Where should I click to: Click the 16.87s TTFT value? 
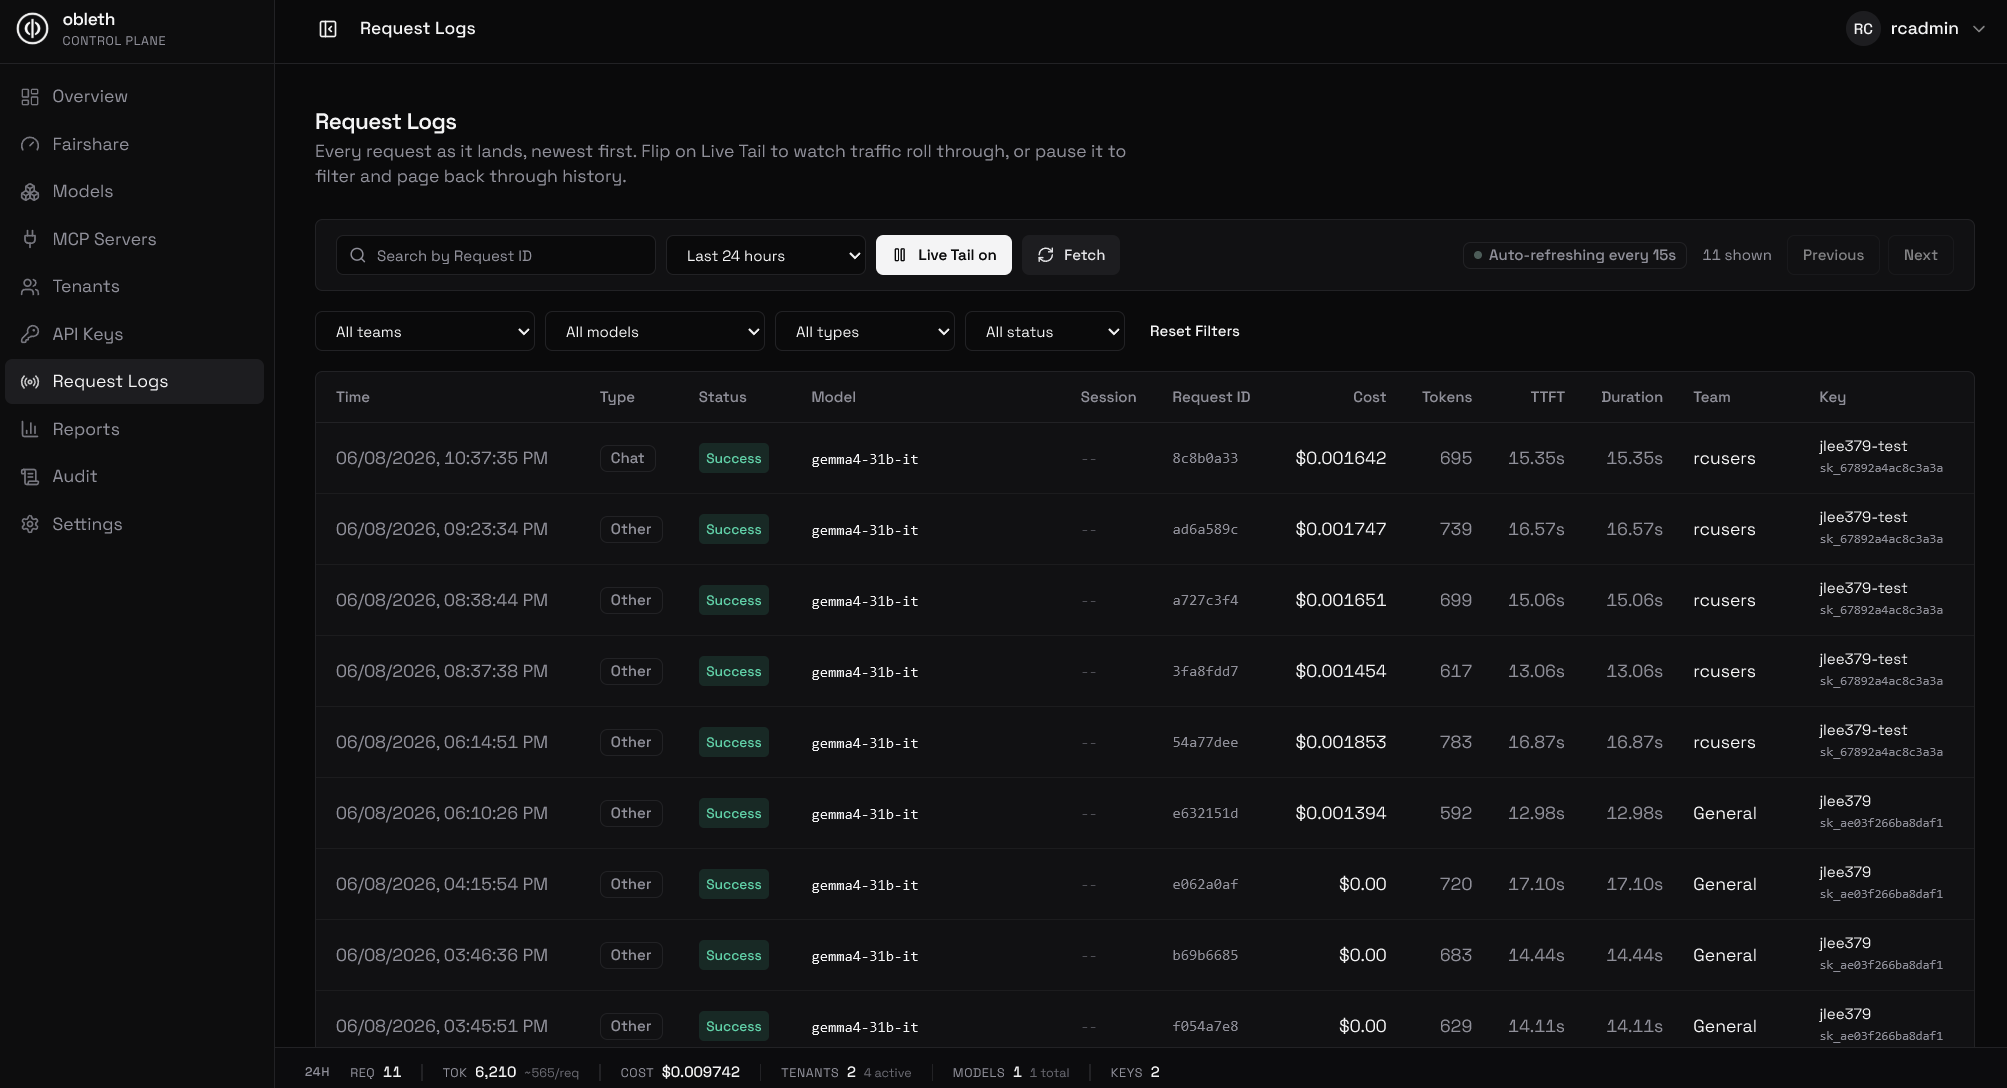point(1536,742)
